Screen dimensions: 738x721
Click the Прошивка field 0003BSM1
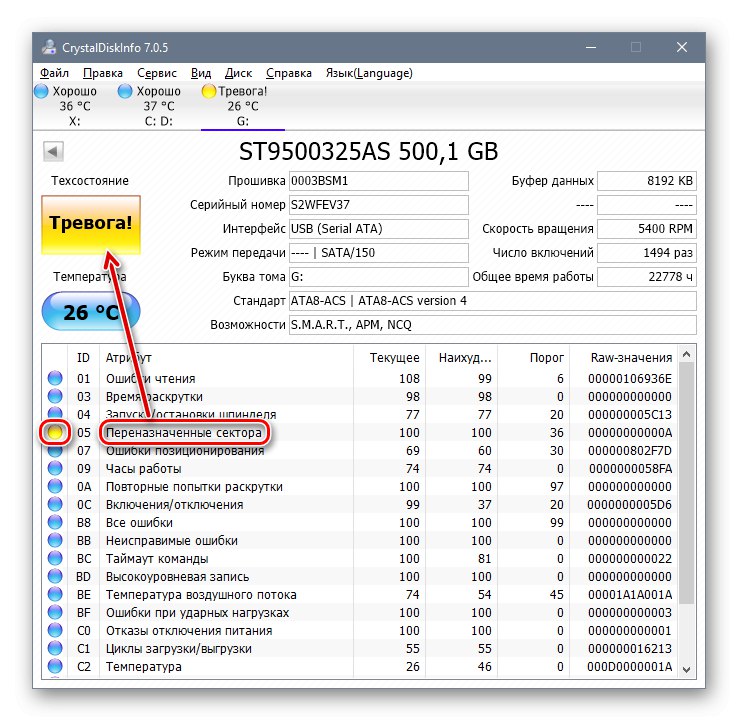(x=378, y=181)
